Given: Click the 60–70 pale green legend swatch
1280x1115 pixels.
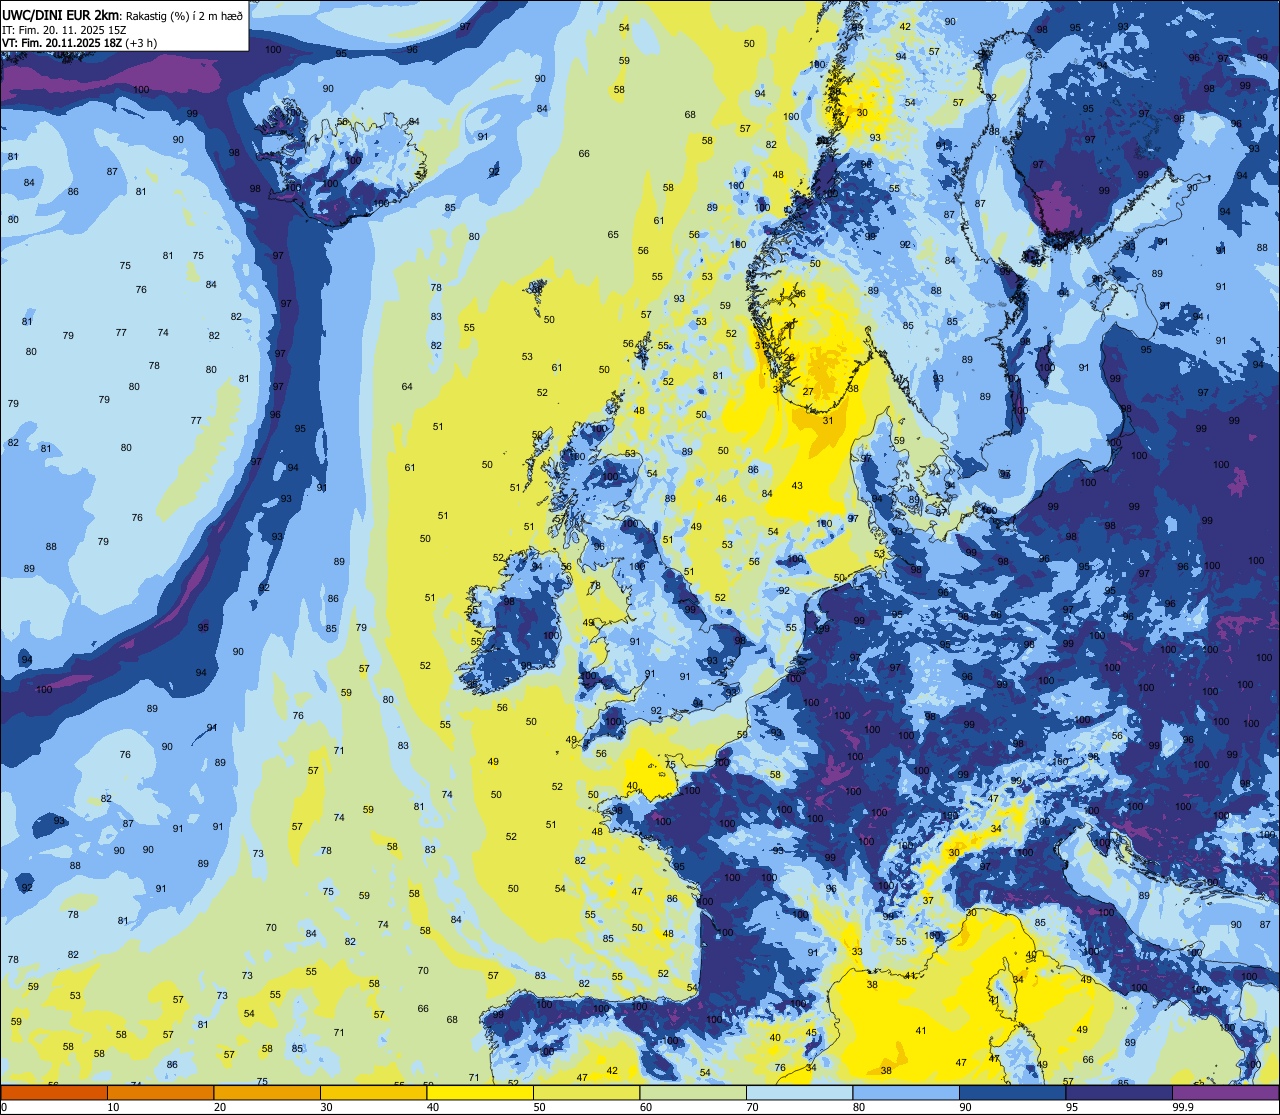Looking at the screenshot, I should click(693, 1092).
